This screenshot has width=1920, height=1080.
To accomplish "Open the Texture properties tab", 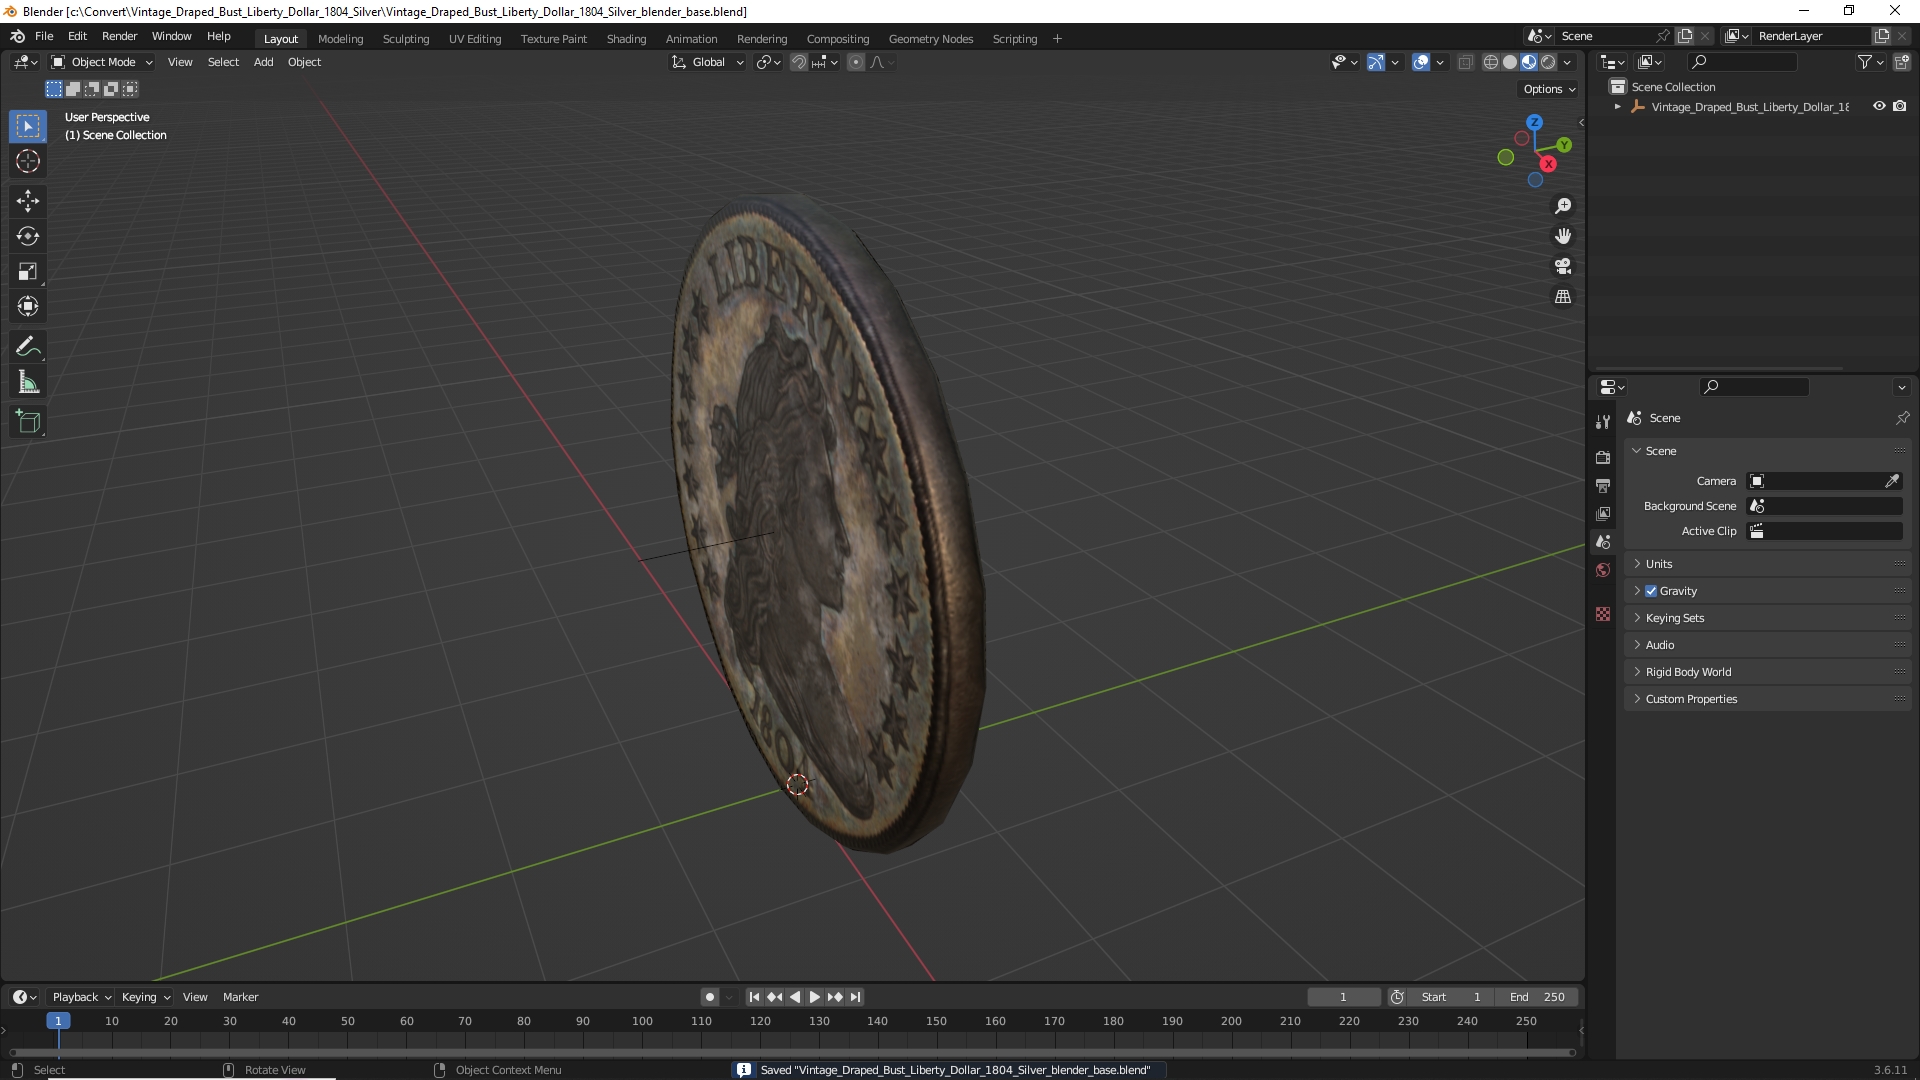I will click(x=1603, y=614).
